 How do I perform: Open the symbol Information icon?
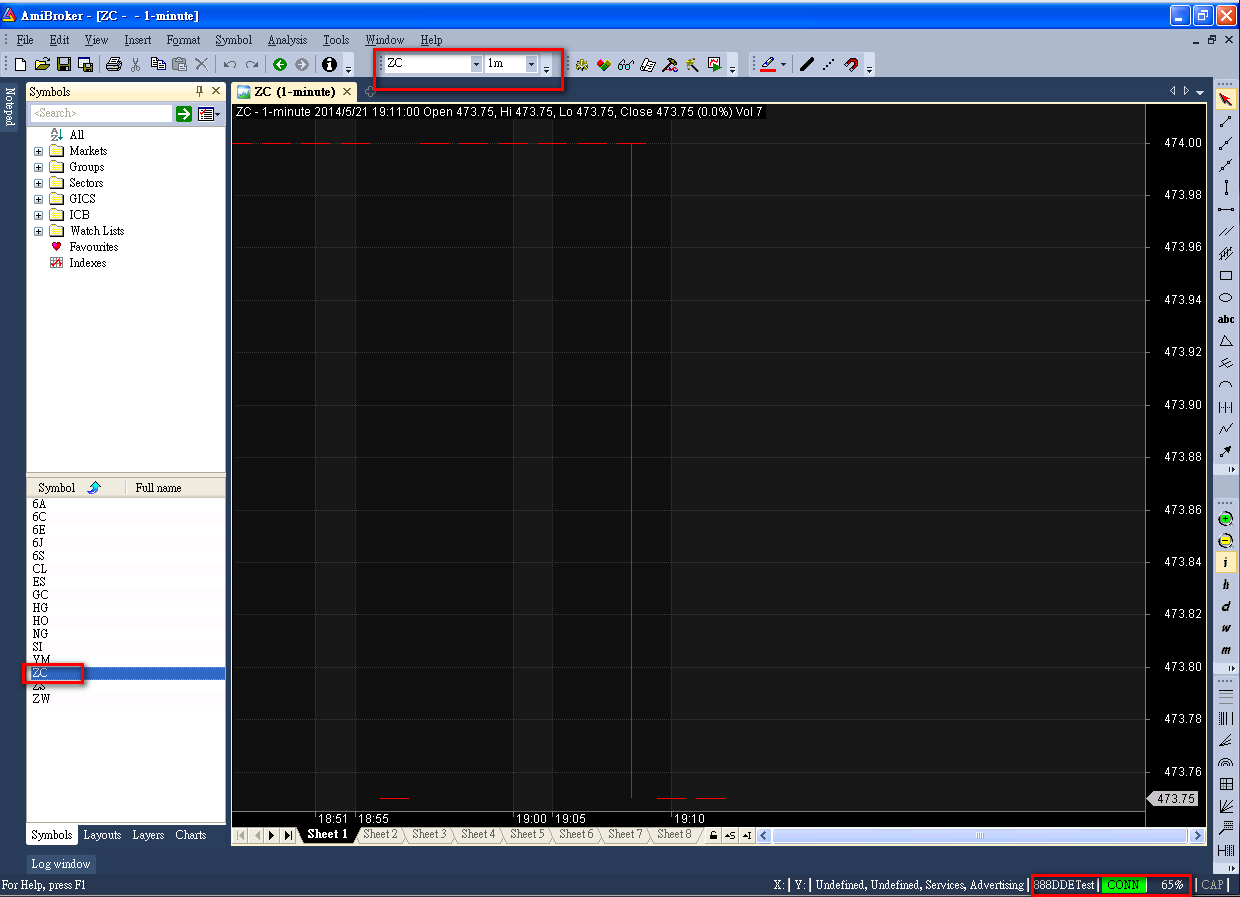329,64
